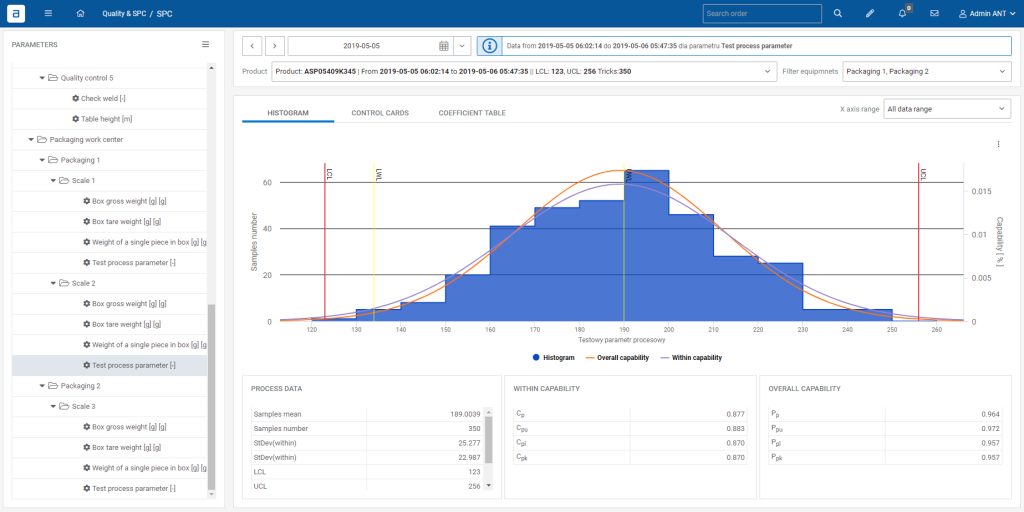Switch to Coefficient Table tab
This screenshot has height=512, width=1024.
[472, 112]
